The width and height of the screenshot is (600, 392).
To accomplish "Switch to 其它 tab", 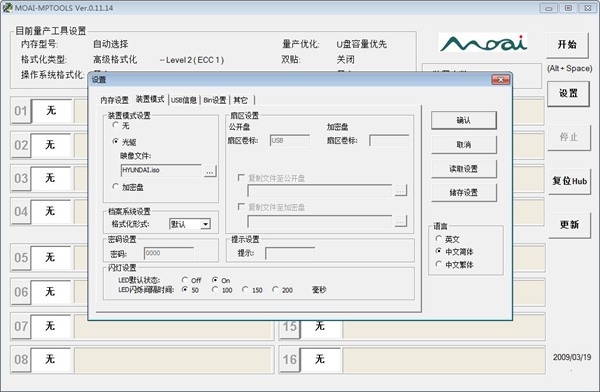I will click(x=241, y=100).
